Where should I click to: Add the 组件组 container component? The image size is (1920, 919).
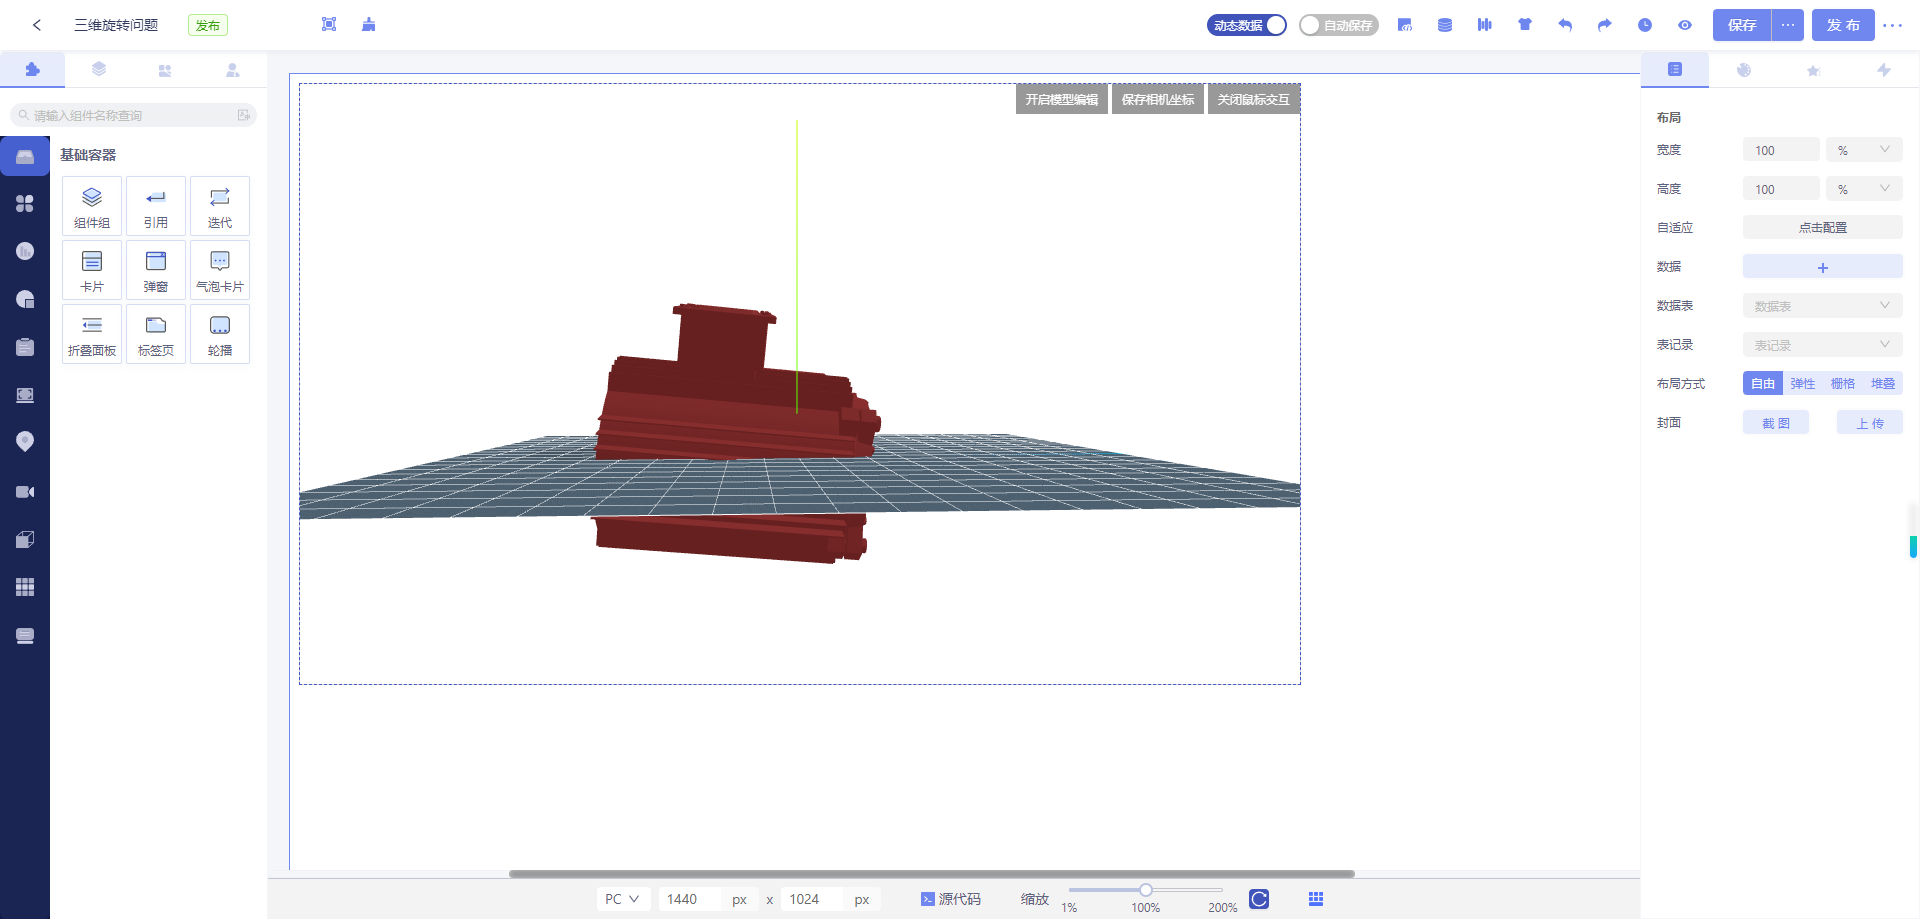point(92,206)
